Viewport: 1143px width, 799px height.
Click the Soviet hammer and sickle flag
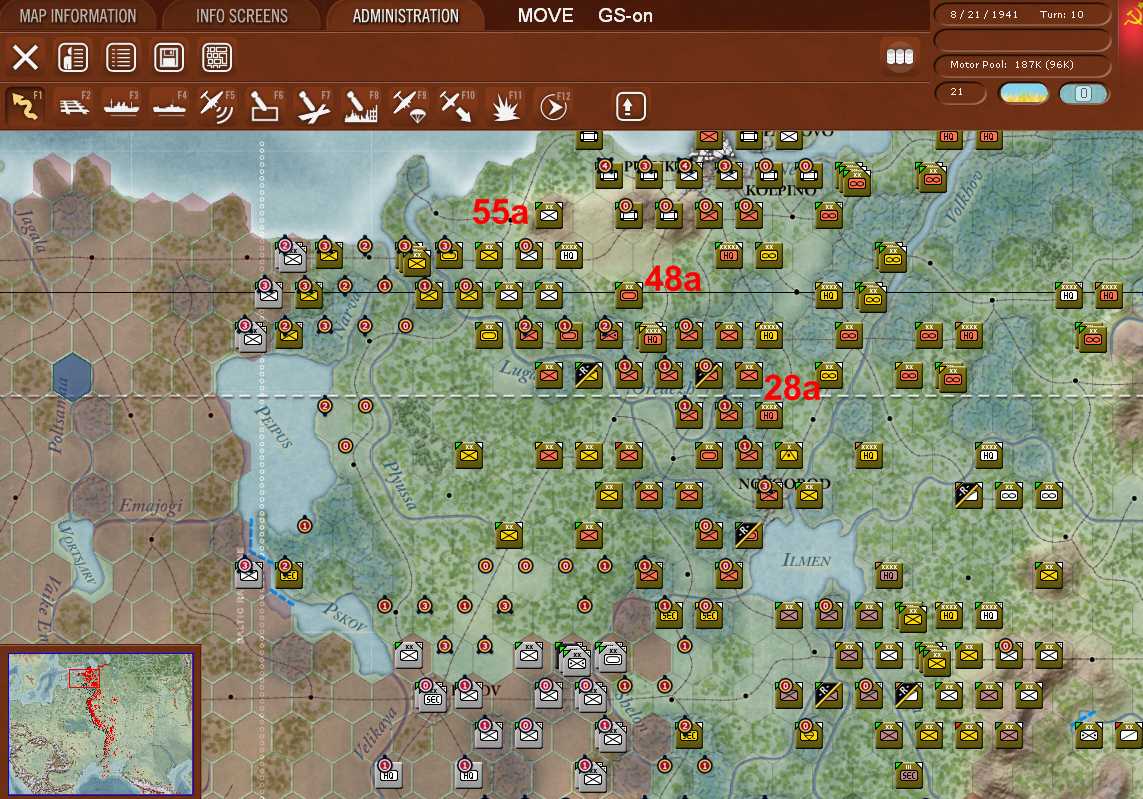(x=1131, y=16)
